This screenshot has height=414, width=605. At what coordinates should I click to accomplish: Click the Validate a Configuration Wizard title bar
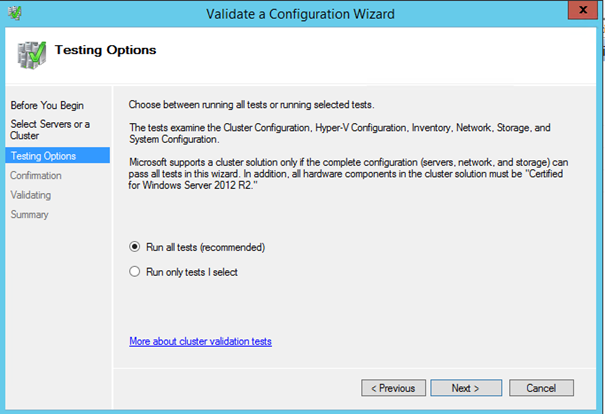pos(300,13)
